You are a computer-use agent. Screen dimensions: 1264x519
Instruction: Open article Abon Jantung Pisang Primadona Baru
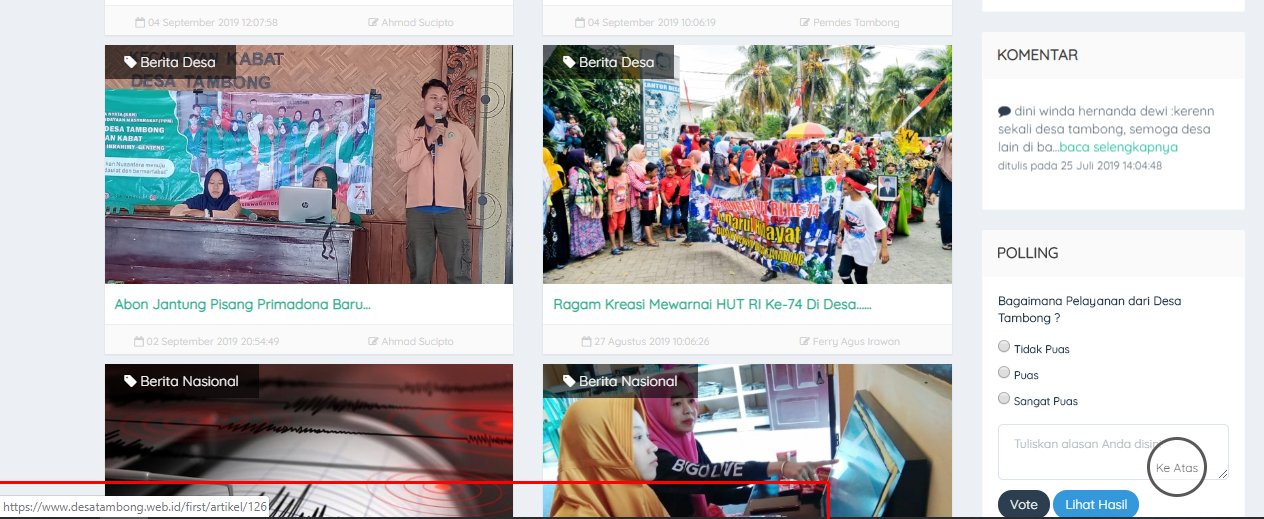pyautogui.click(x=243, y=304)
